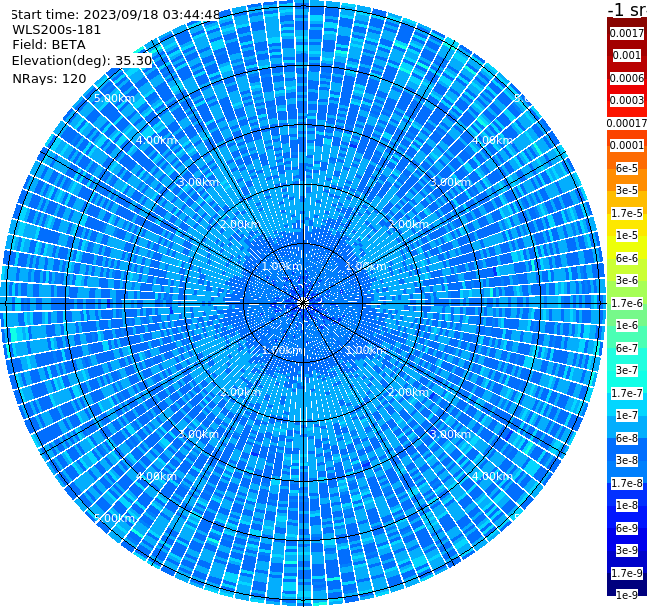Select the southwest 4.00km ring label
The width and height of the screenshot is (647, 607).
(156, 476)
